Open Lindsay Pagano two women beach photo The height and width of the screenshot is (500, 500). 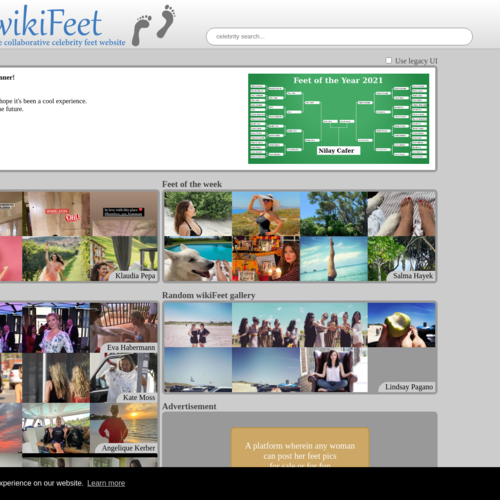(198, 325)
